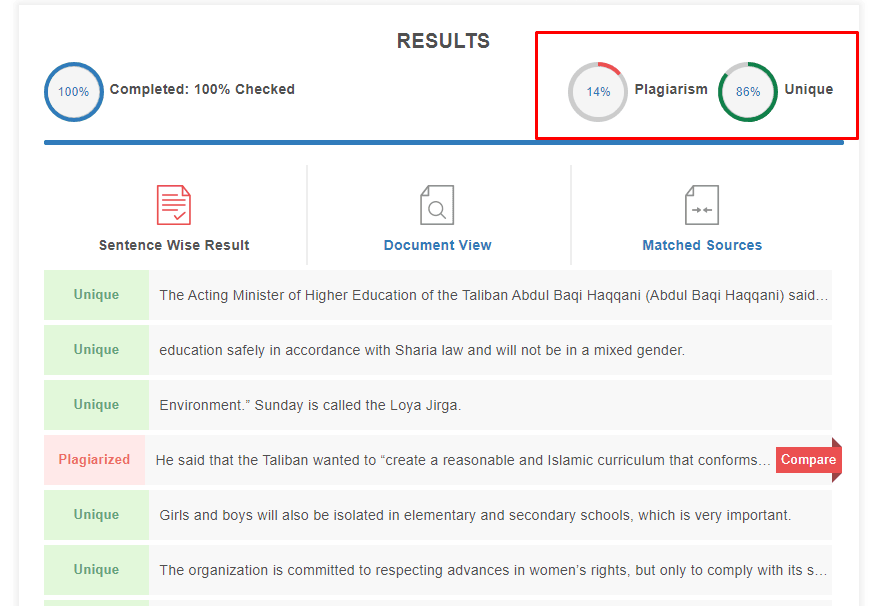877x606 pixels.
Task: Click the Plagiarized status label
Action: (94, 459)
